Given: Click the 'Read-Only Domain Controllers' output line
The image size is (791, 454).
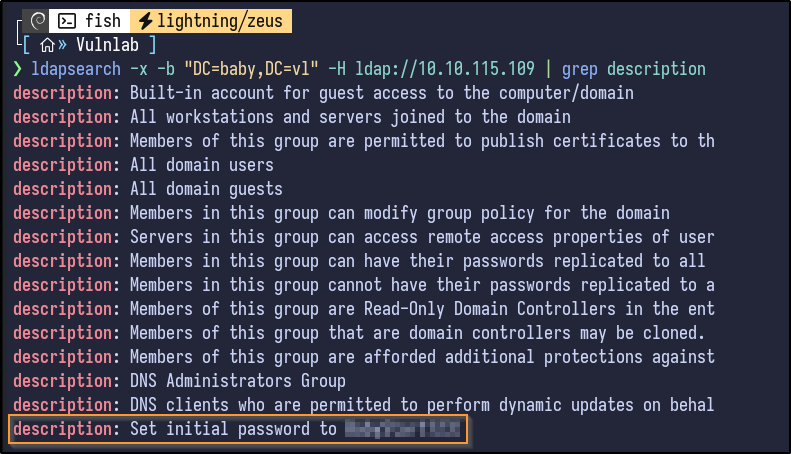Looking at the screenshot, I should 422,309.
